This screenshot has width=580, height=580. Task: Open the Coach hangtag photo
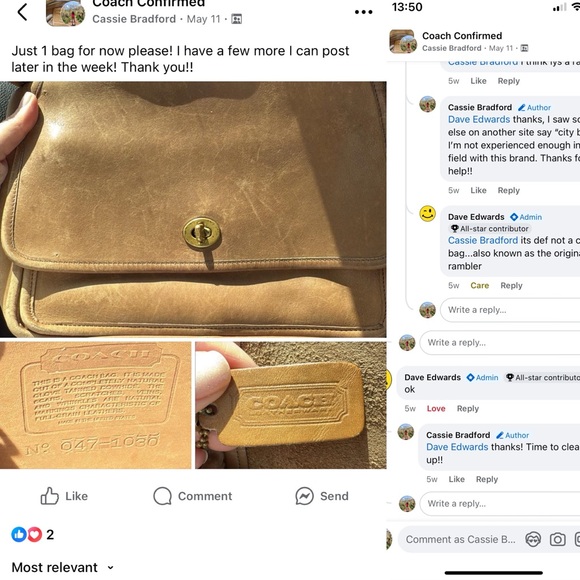pyautogui.click(x=291, y=405)
